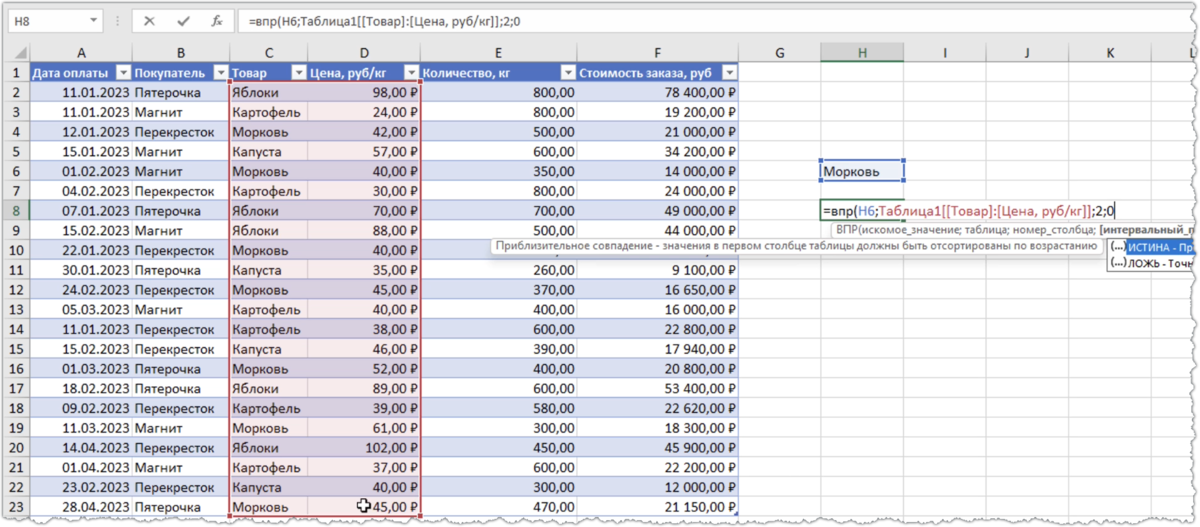Click date cell 28.04.2023
1200x527 pixels.
point(80,507)
